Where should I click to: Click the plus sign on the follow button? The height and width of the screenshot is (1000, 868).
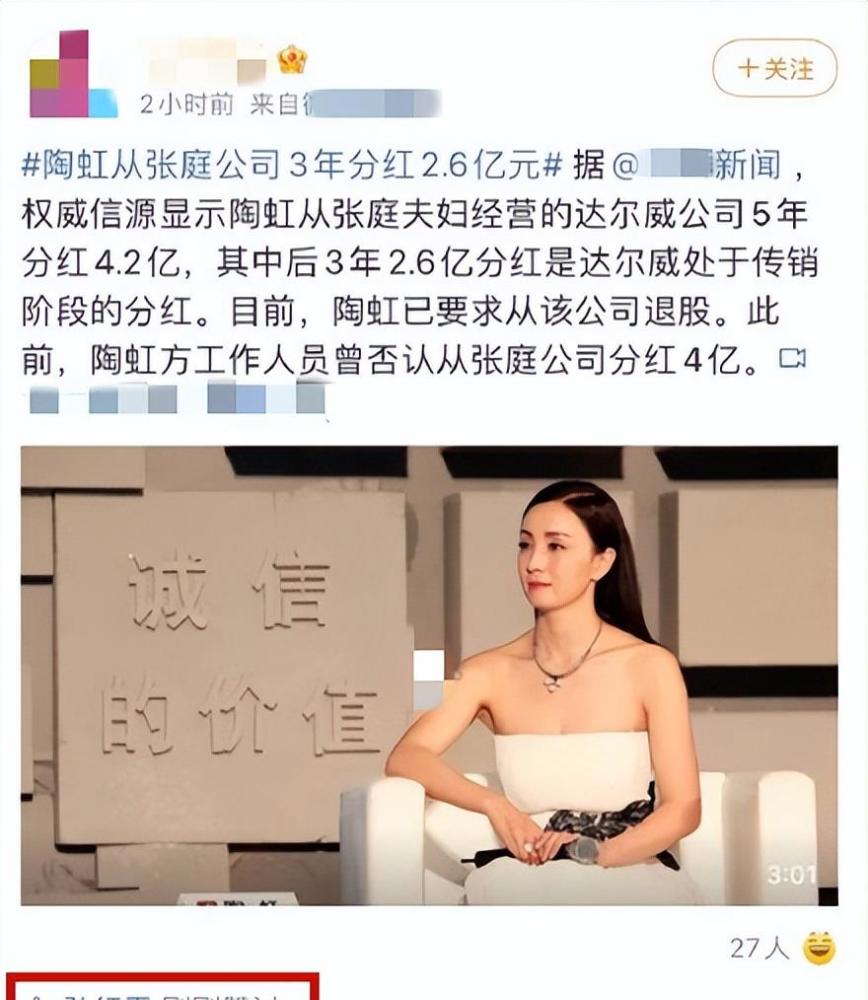coord(747,68)
